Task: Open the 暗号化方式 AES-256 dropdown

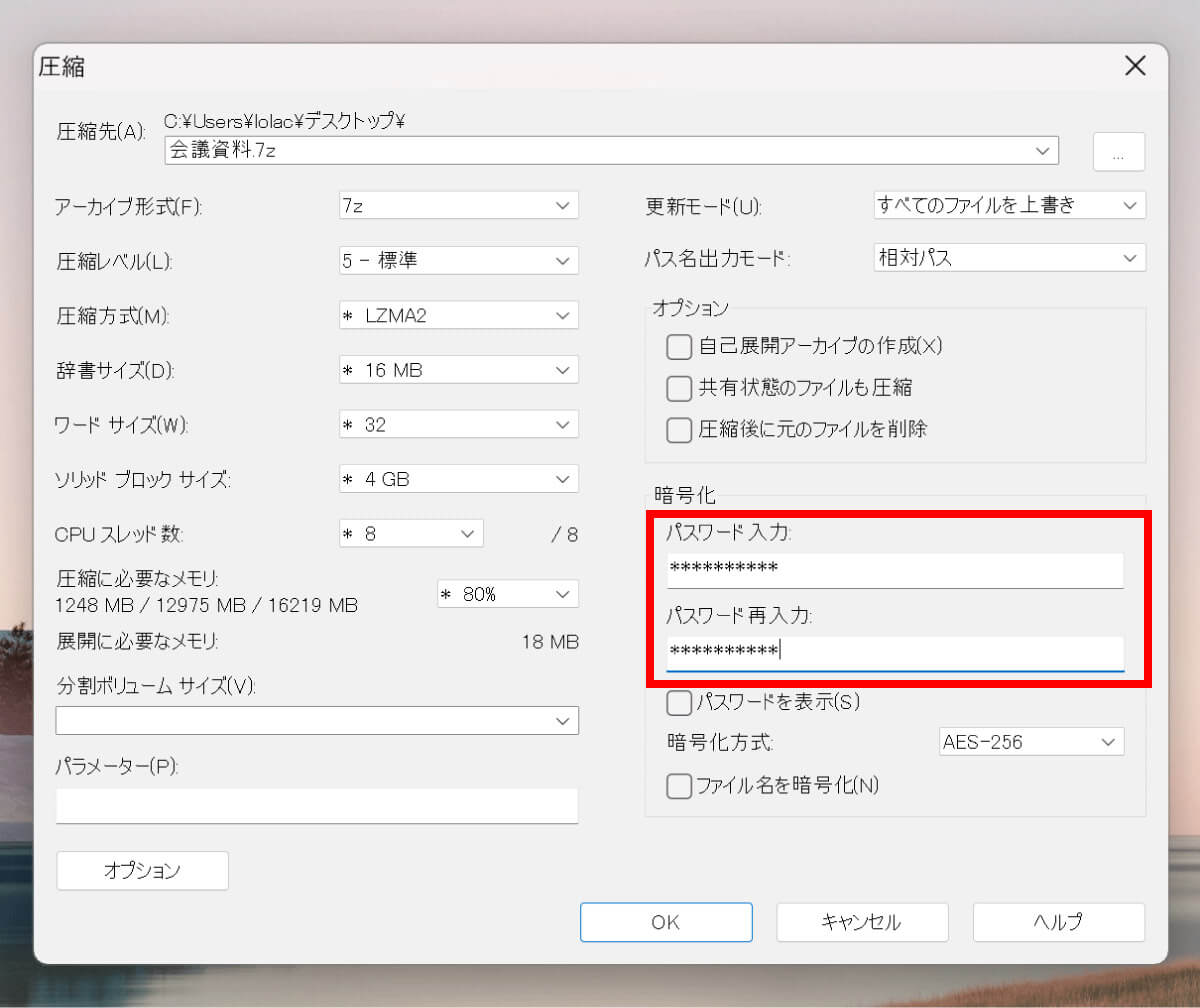Action: (x=1031, y=742)
